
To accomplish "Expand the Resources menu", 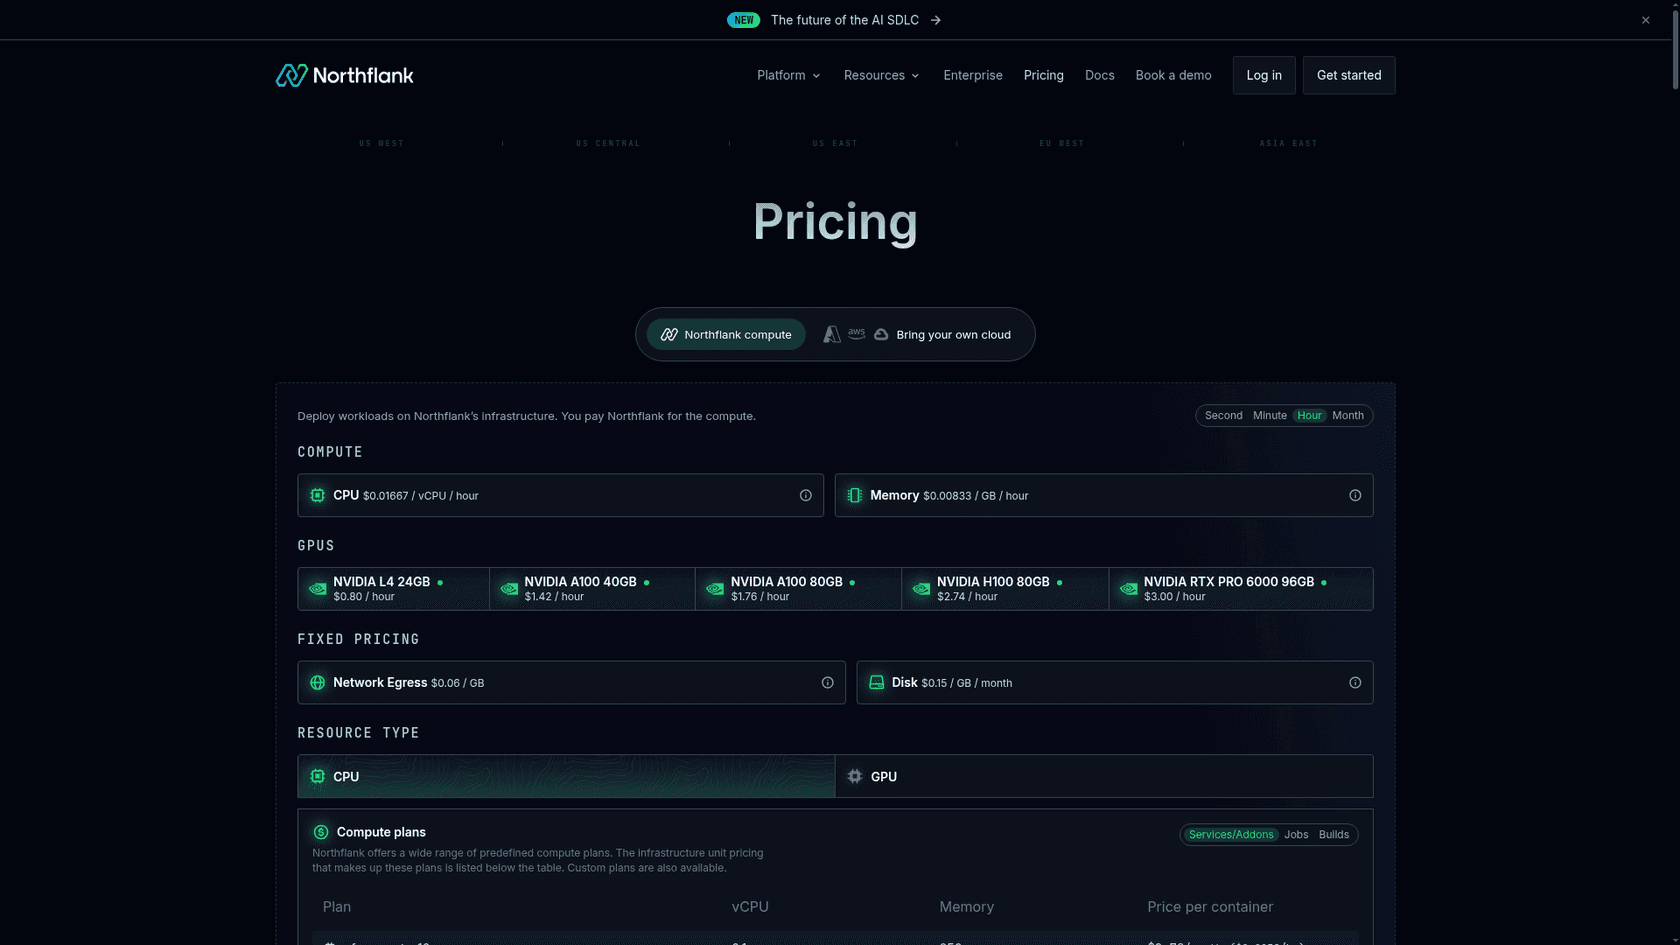I will pyautogui.click(x=881, y=75).
